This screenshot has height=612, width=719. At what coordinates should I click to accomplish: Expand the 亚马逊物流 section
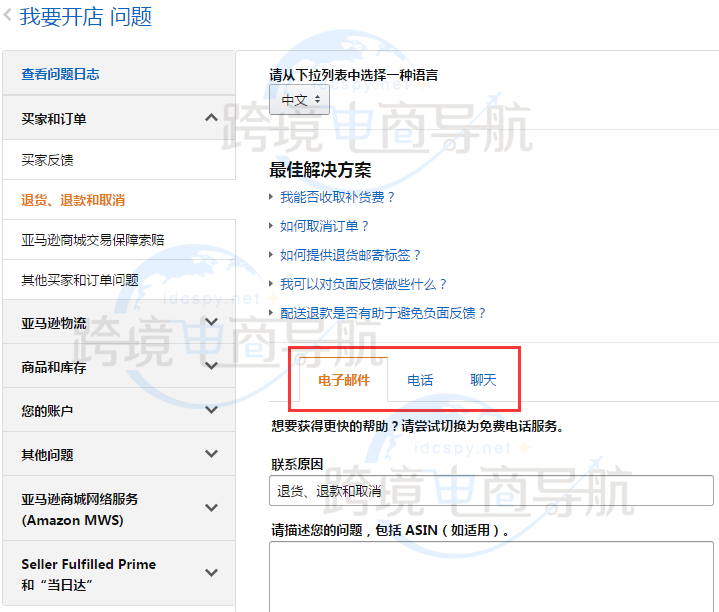[211, 322]
